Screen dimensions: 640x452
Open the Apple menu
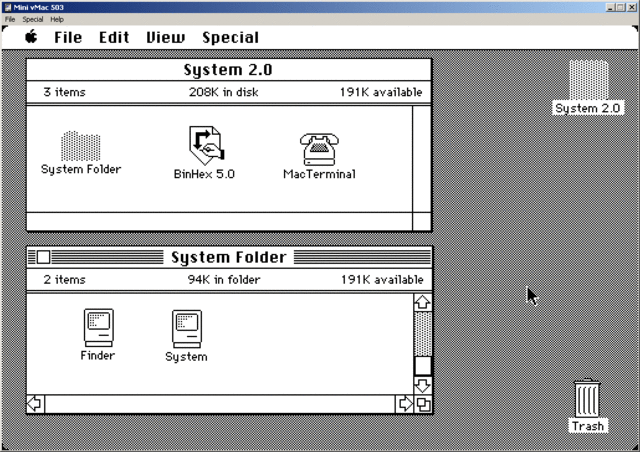click(x=31, y=37)
